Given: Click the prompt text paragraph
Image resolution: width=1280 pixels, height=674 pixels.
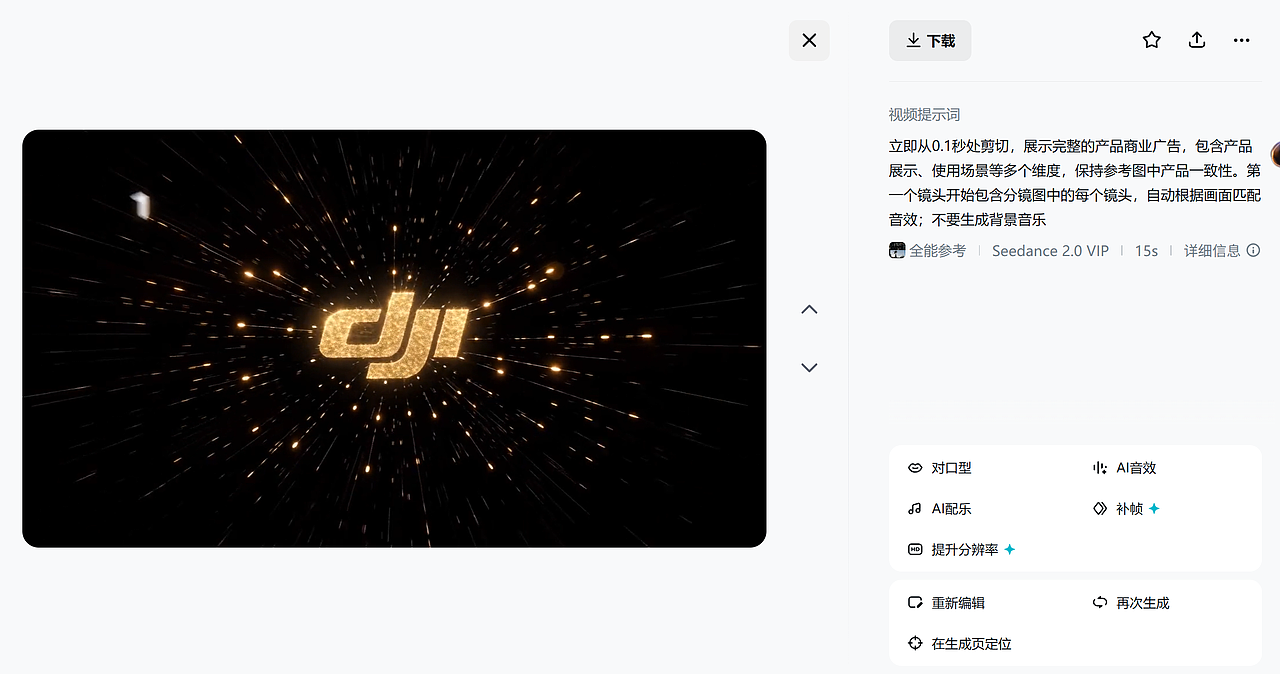Looking at the screenshot, I should (1075, 183).
